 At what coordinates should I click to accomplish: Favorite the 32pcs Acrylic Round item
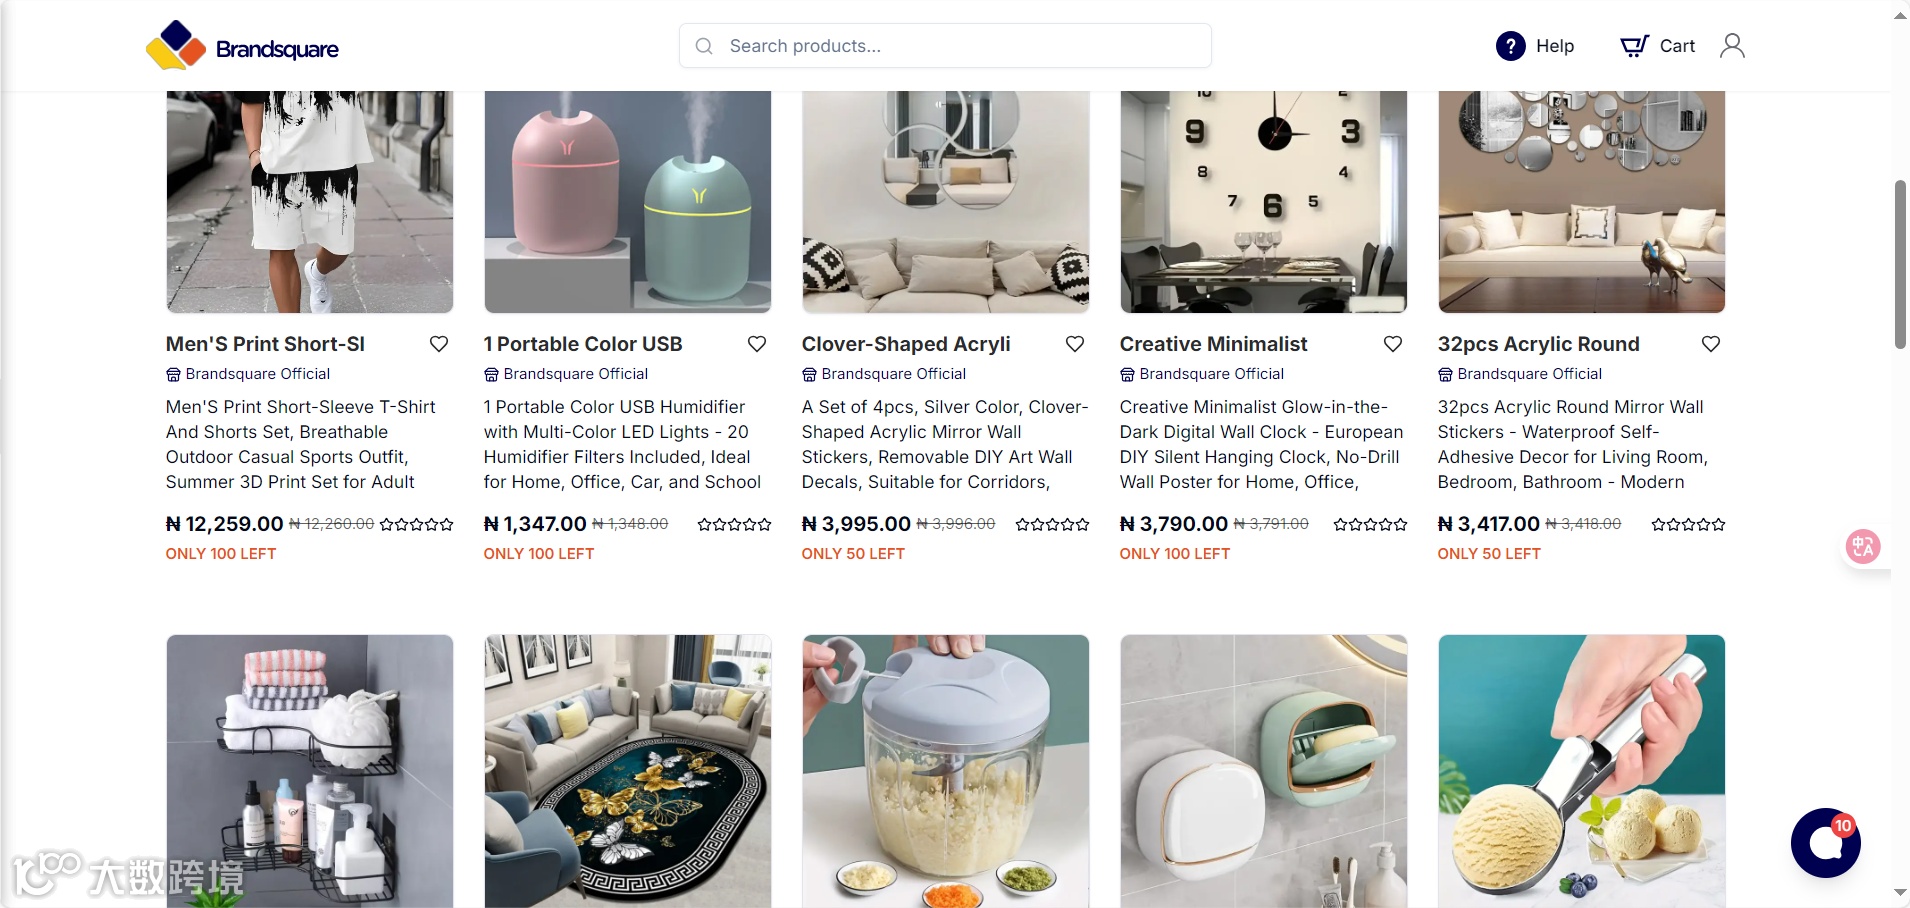(1711, 344)
